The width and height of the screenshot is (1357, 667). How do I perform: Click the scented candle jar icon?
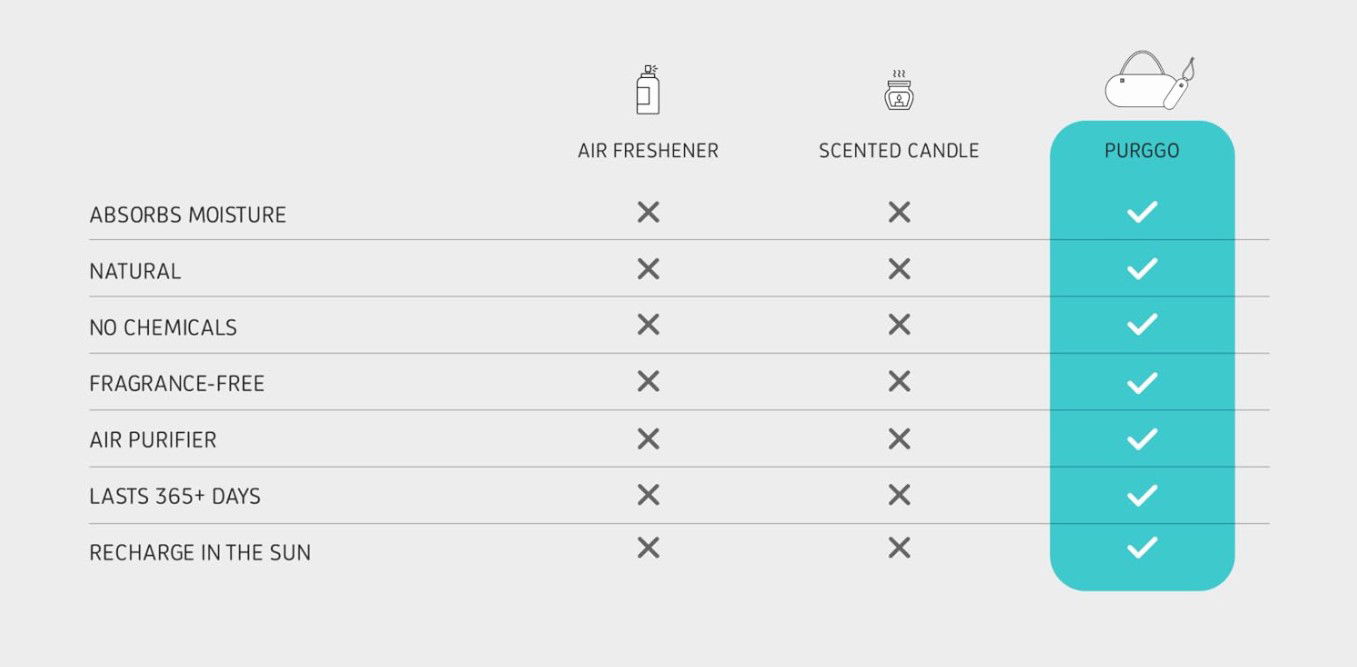[x=899, y=91]
